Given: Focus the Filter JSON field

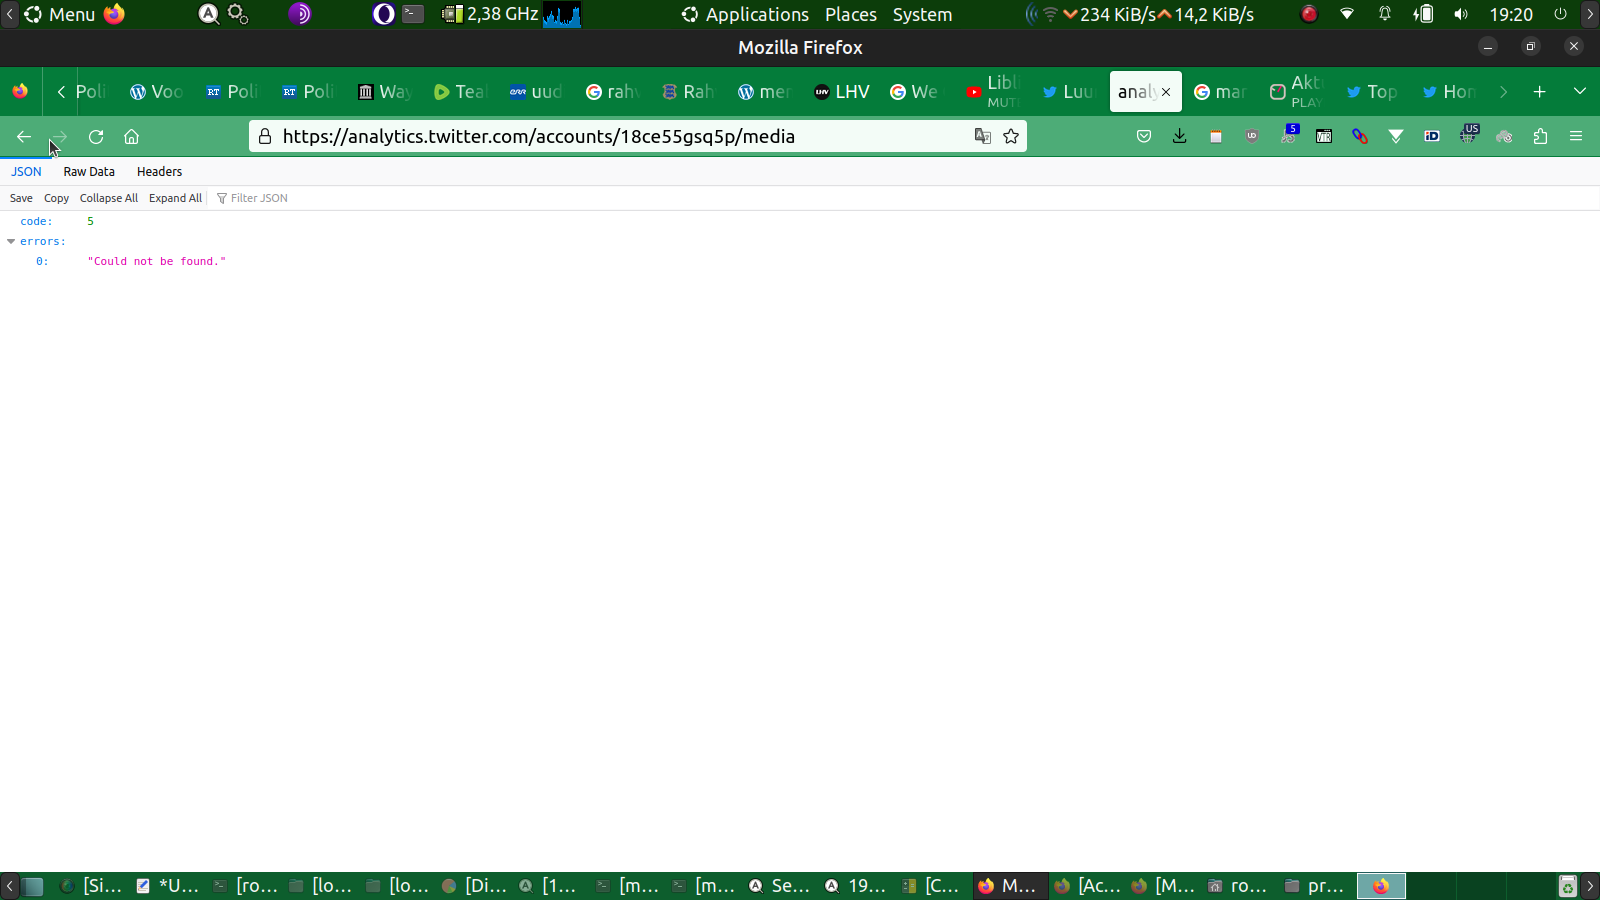Looking at the screenshot, I should pyautogui.click(x=259, y=198).
